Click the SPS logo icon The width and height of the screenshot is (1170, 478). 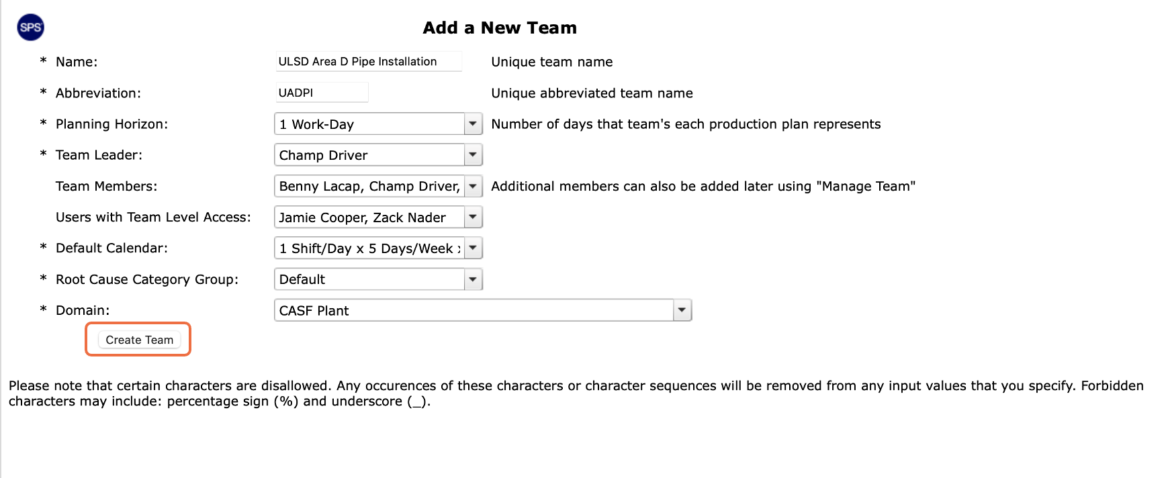coord(30,28)
